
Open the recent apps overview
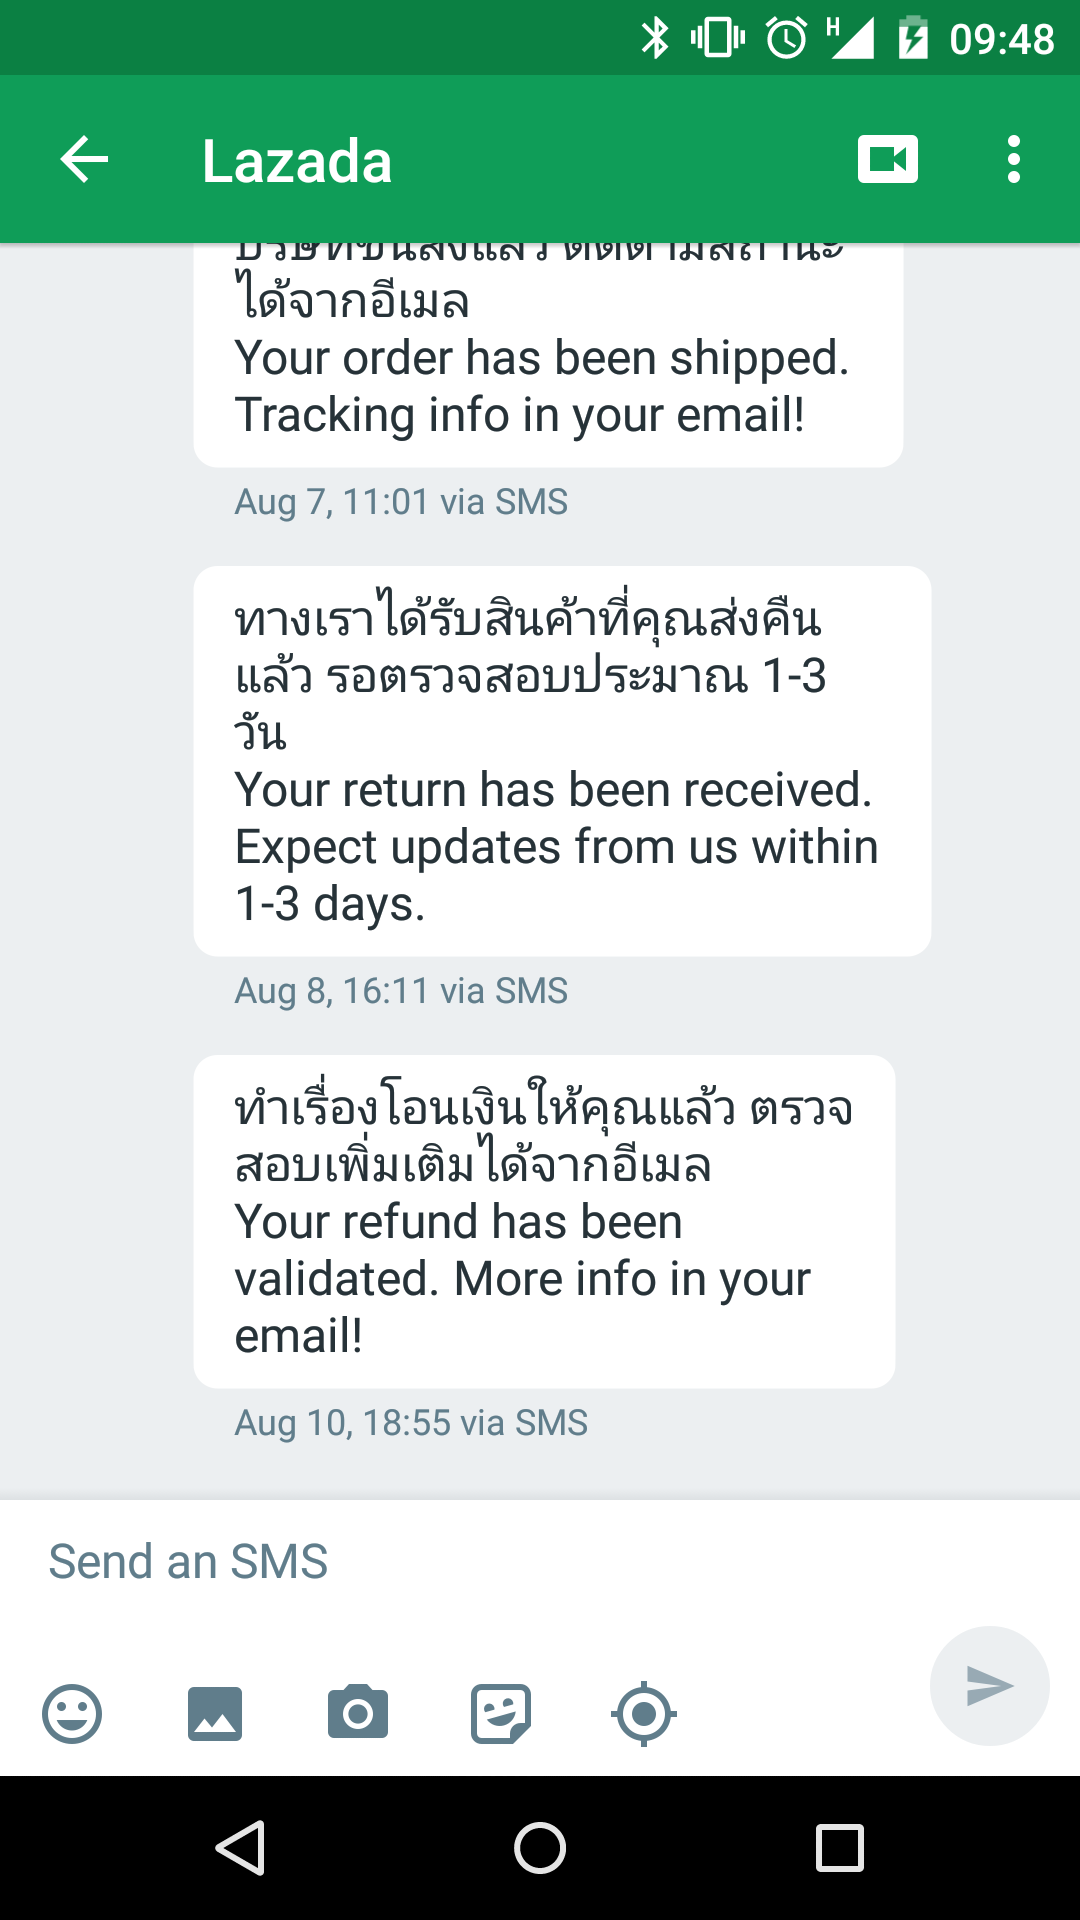pos(839,1847)
